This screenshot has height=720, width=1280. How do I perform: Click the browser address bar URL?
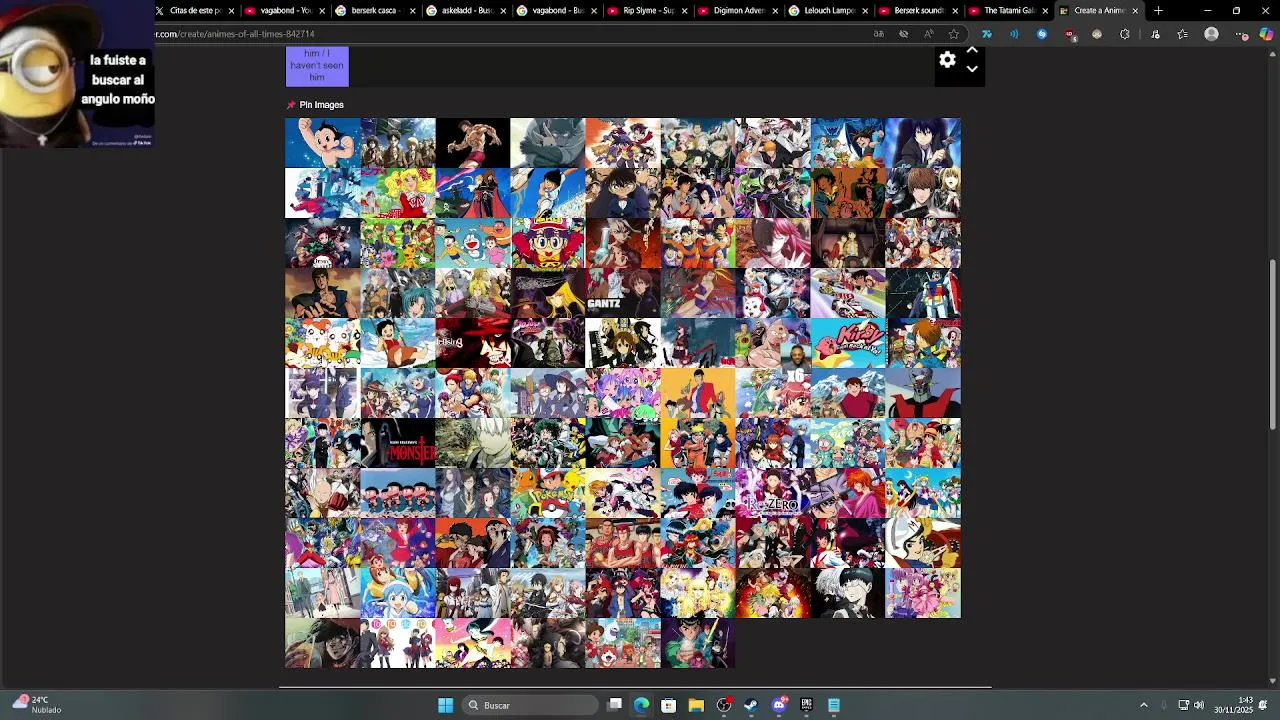click(235, 34)
